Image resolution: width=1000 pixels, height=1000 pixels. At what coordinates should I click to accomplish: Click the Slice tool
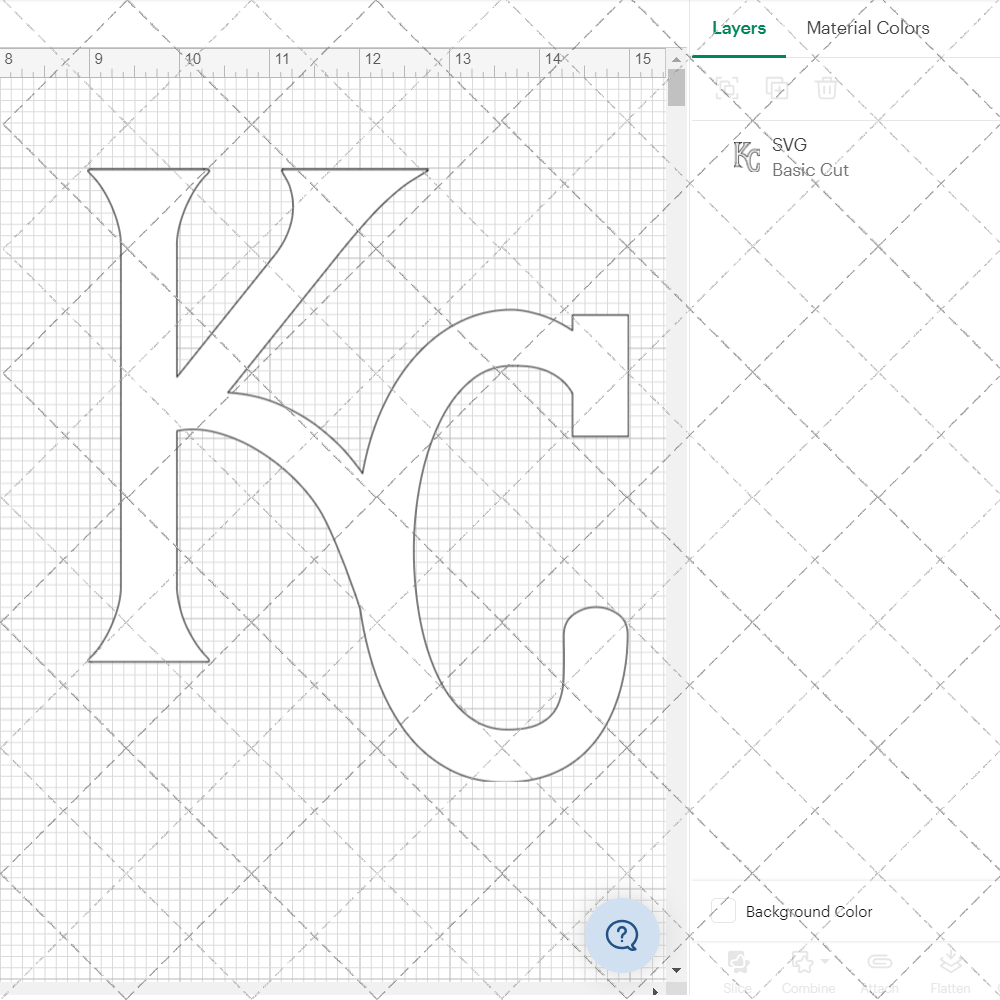[737, 971]
